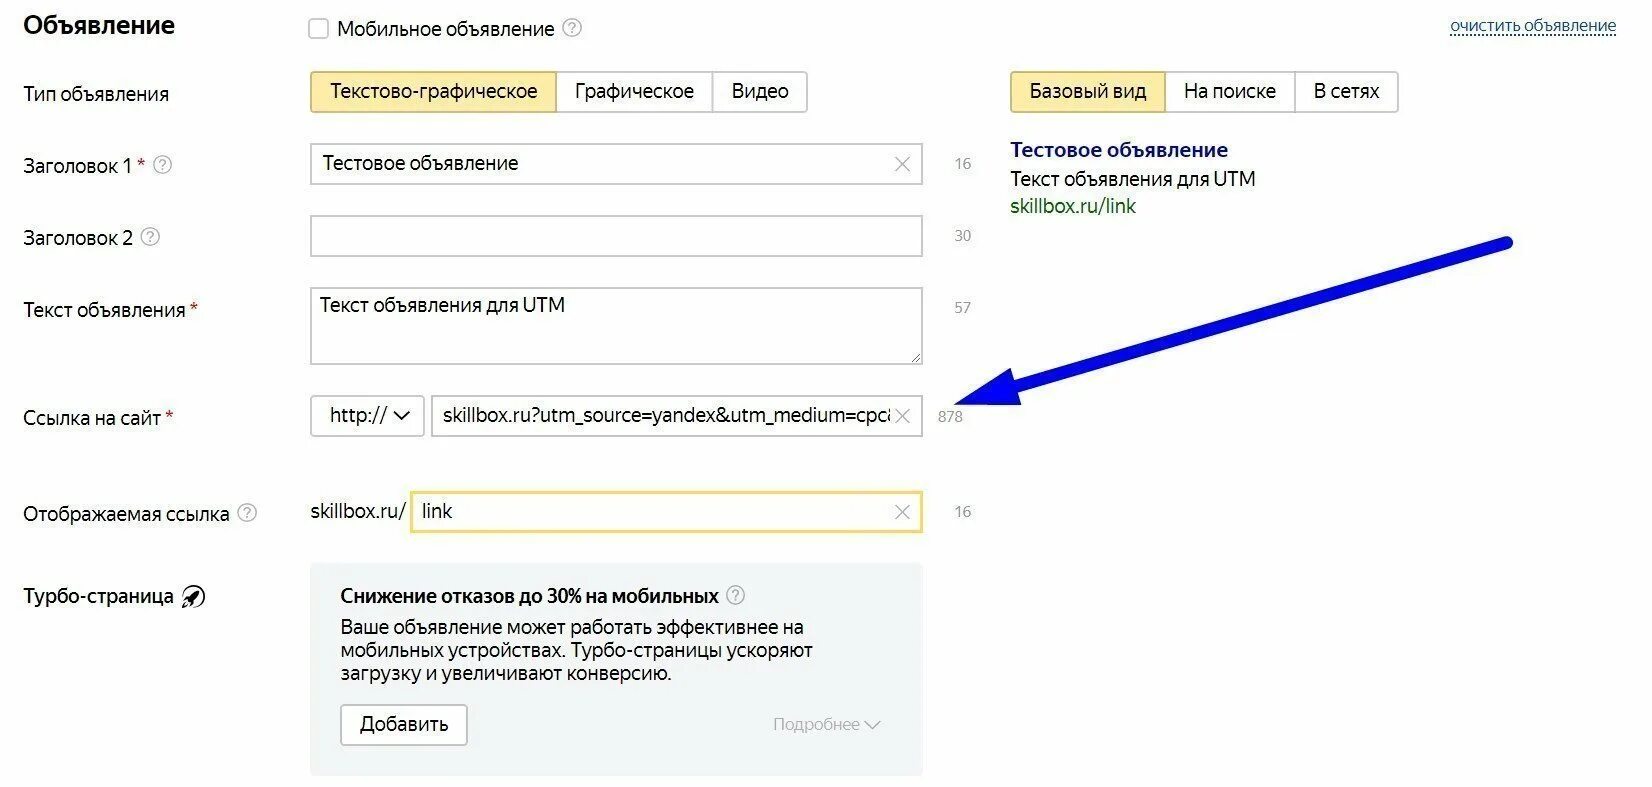Open preview link skillbox.ru/link
The height and width of the screenshot is (787, 1652).
pyautogui.click(x=1073, y=206)
